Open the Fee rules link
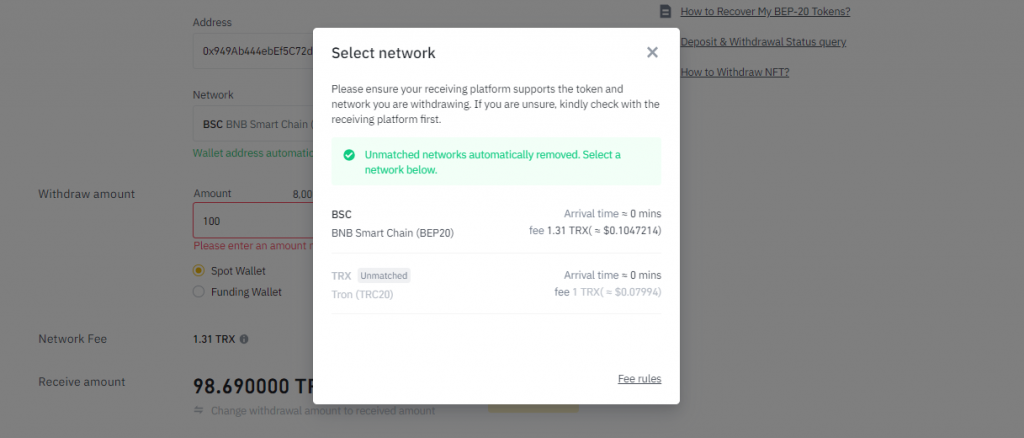This screenshot has width=1024, height=438. pyautogui.click(x=639, y=379)
